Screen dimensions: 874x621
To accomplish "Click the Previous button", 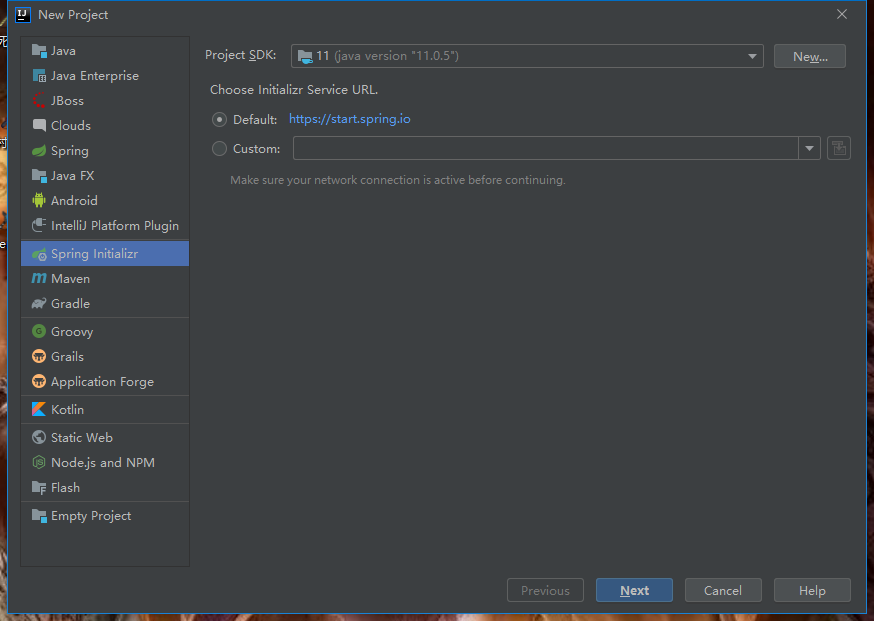I will pos(545,590).
